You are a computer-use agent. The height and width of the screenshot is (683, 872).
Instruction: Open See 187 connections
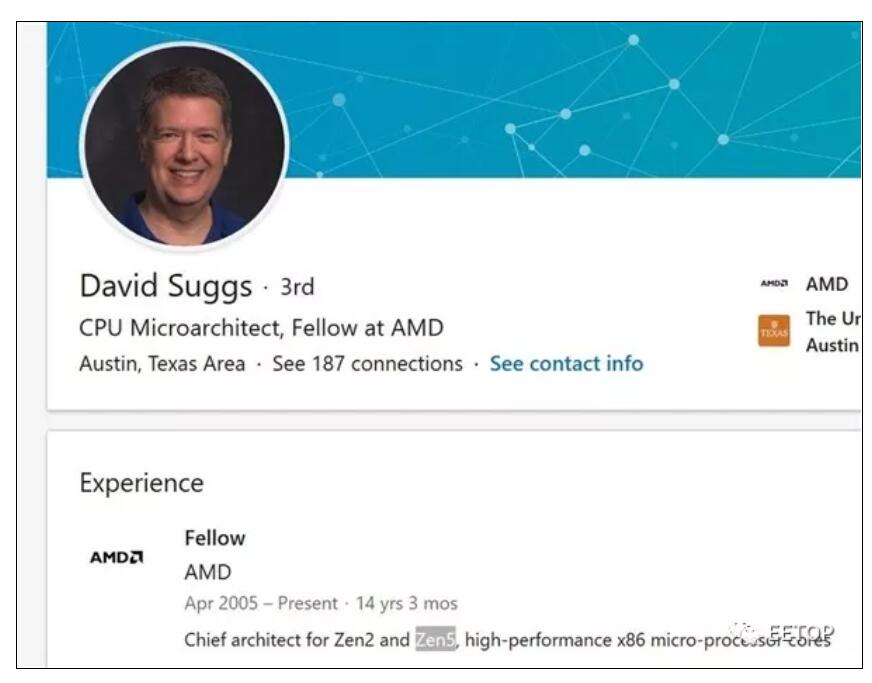[x=367, y=363]
